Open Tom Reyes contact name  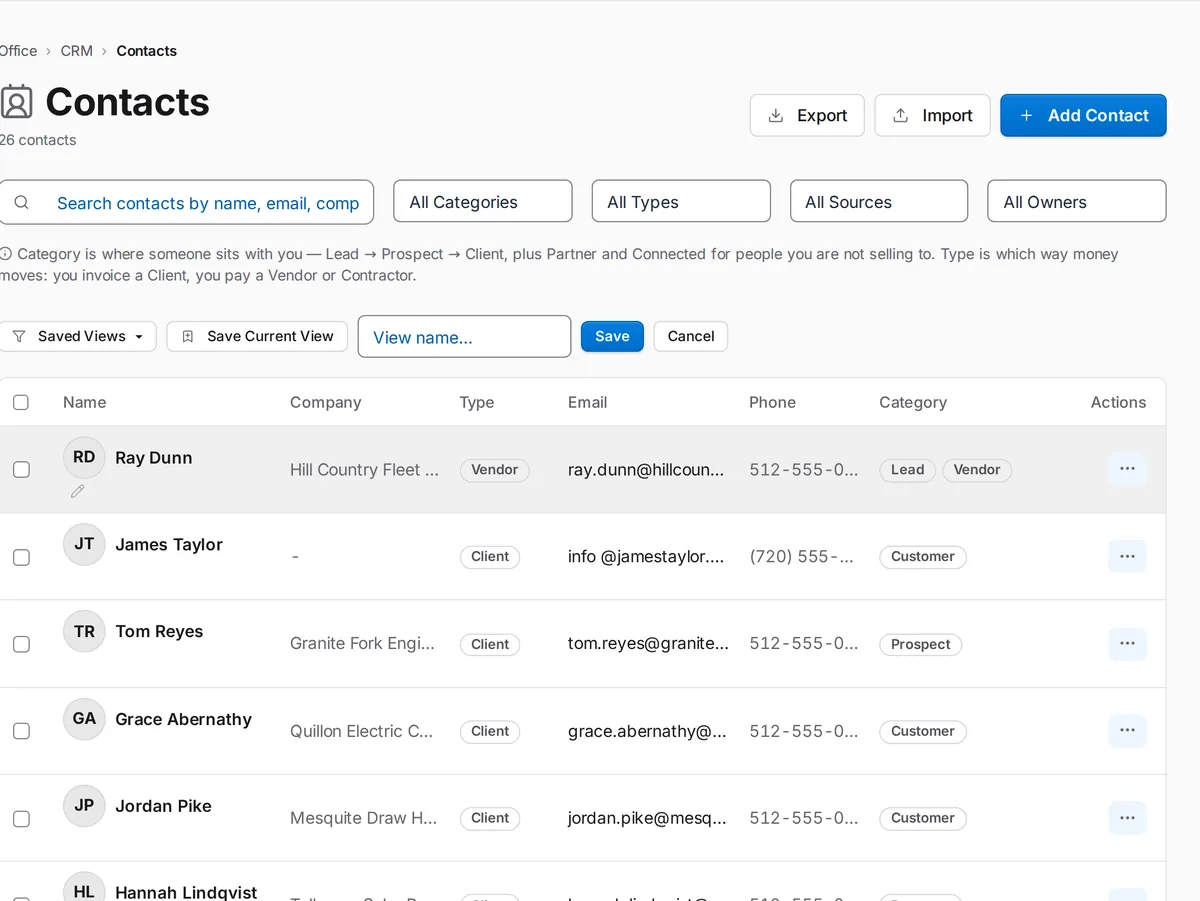(159, 631)
